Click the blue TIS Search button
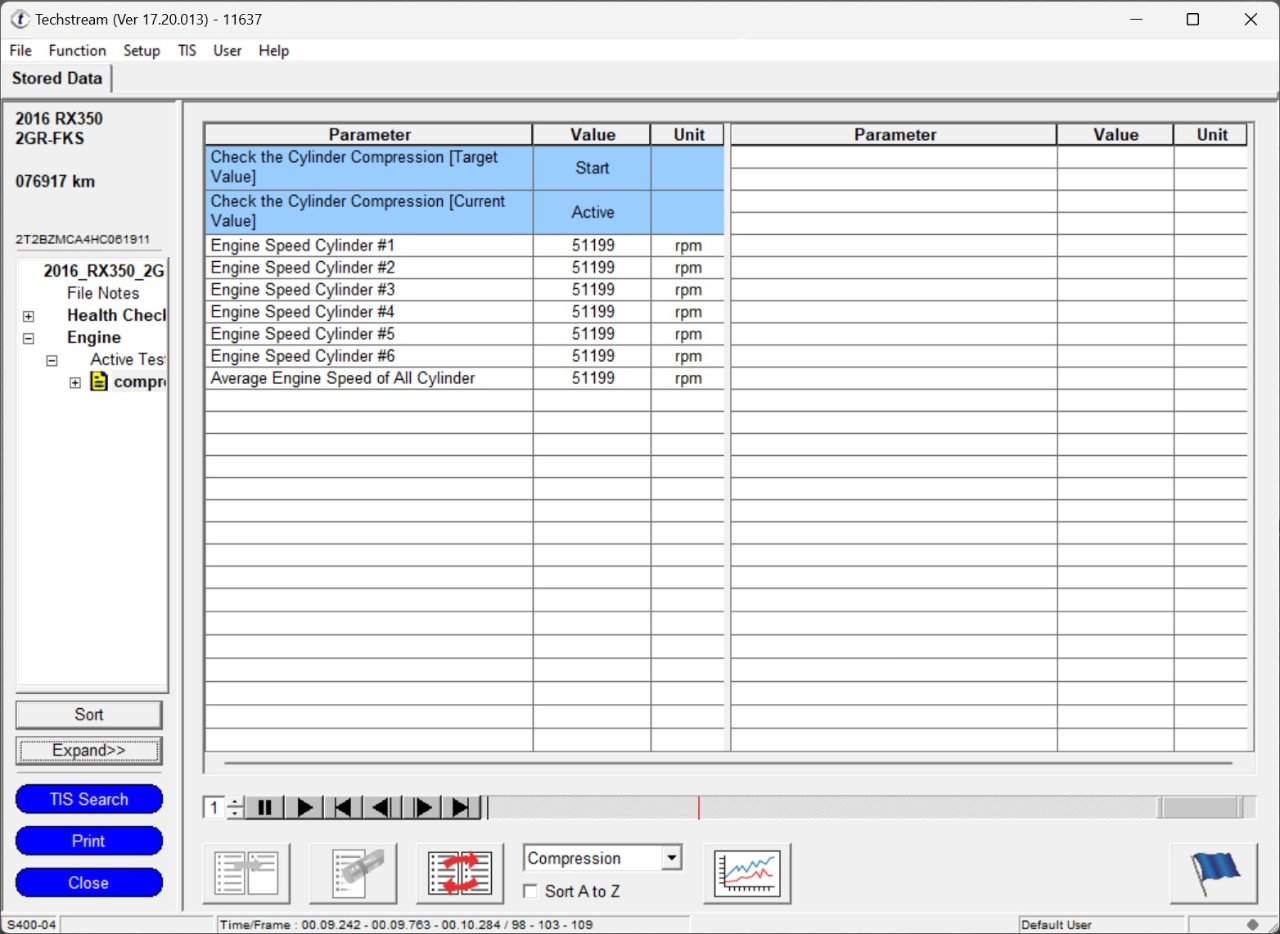Screen dimensions: 1280x934 pos(89,799)
